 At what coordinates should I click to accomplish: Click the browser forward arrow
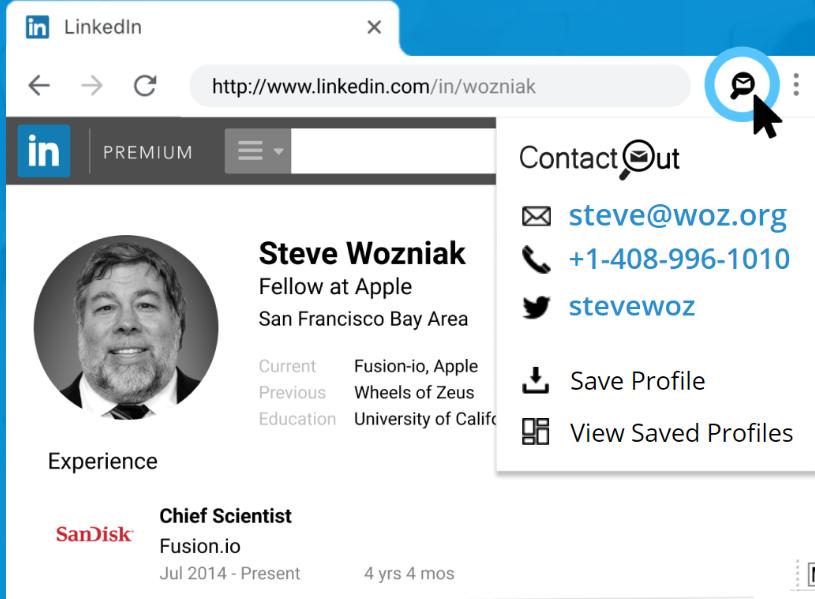[92, 86]
